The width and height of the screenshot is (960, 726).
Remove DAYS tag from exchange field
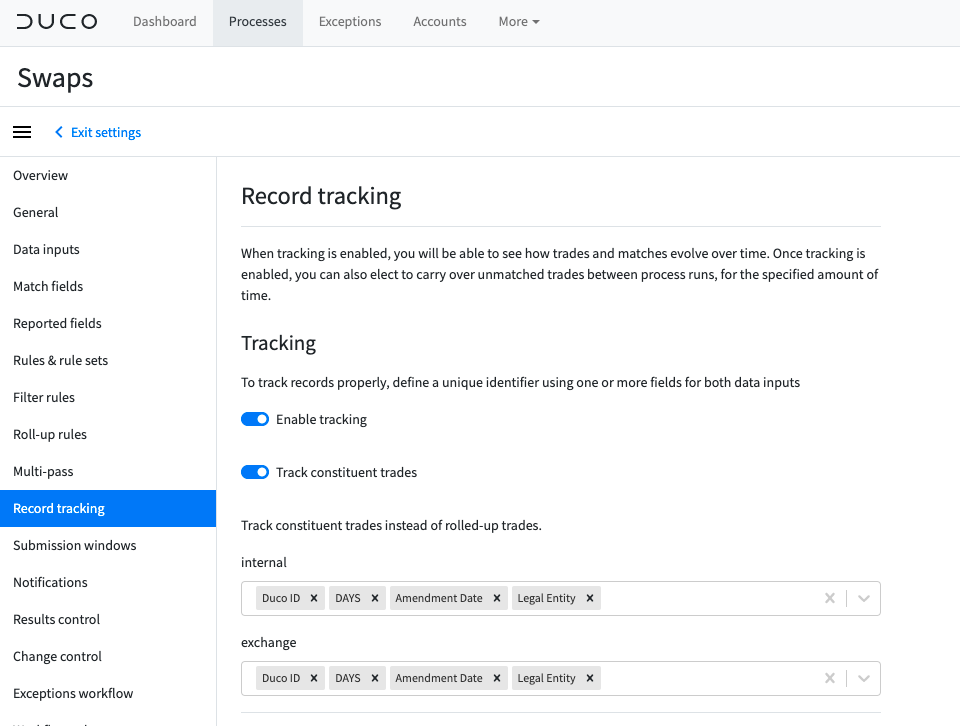click(375, 678)
